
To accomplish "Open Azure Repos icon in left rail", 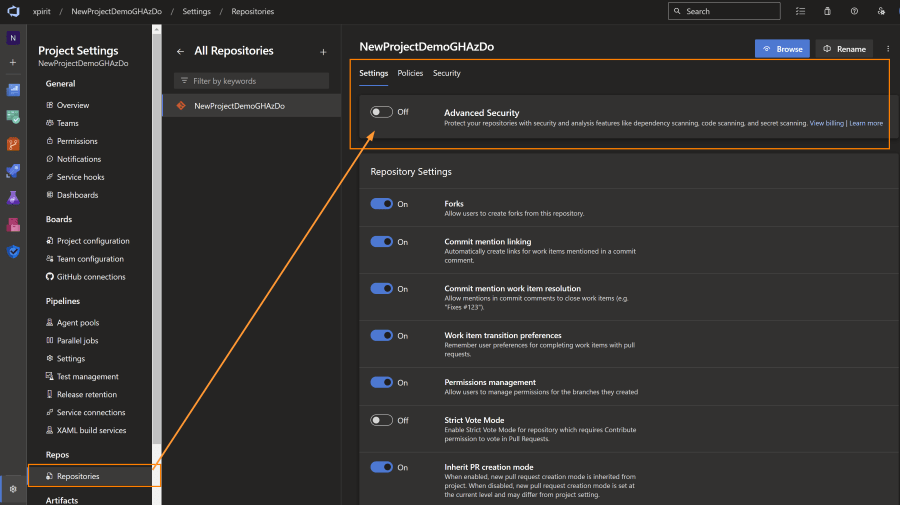I will tap(13, 143).
